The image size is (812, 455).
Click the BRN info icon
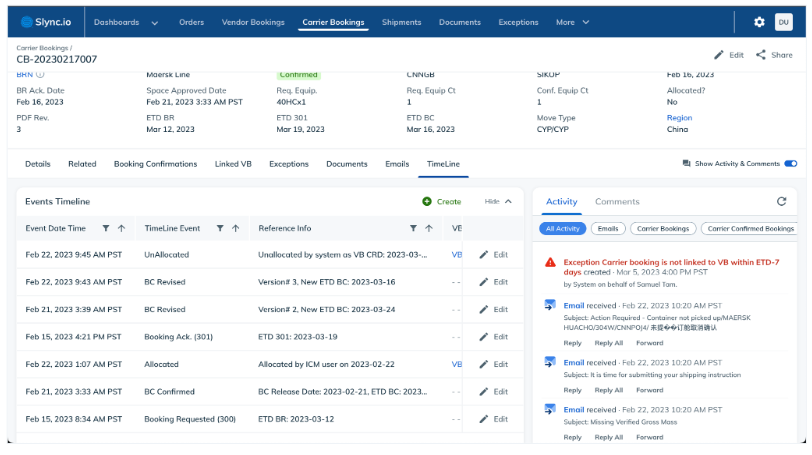[40, 75]
